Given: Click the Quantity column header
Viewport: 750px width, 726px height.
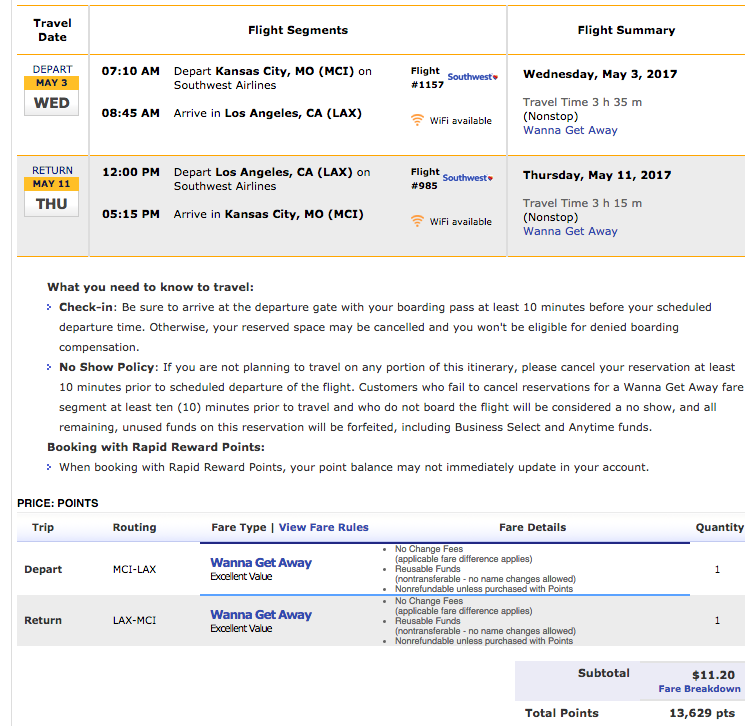Looking at the screenshot, I should (x=719, y=527).
